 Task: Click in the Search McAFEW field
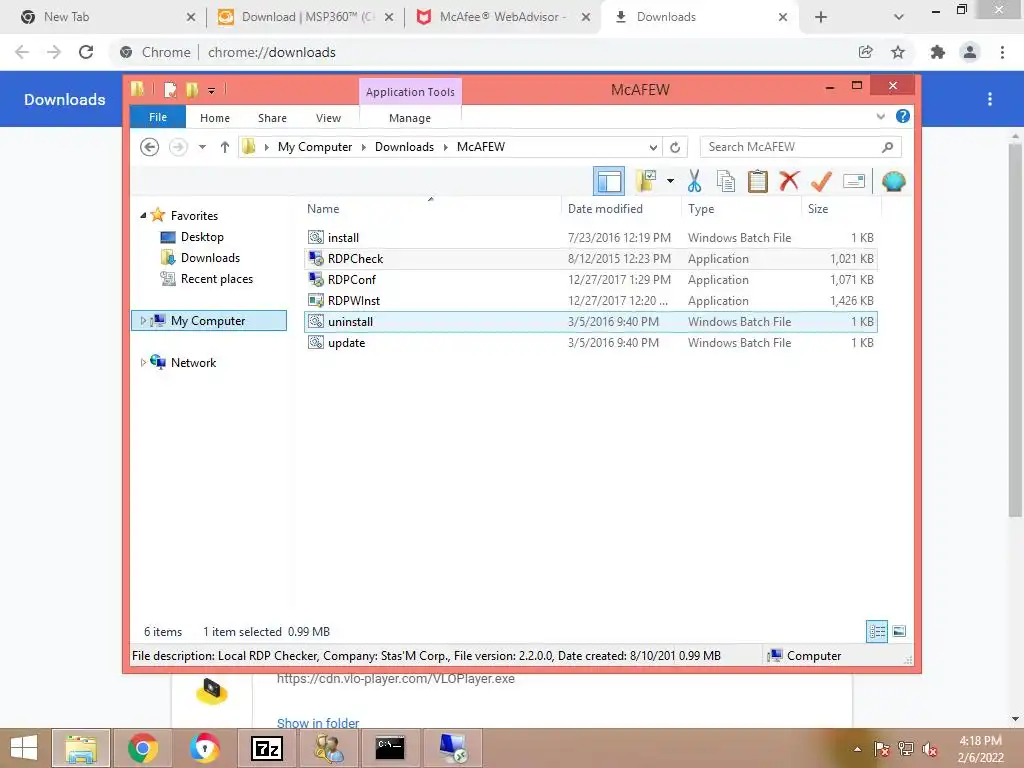[790, 147]
